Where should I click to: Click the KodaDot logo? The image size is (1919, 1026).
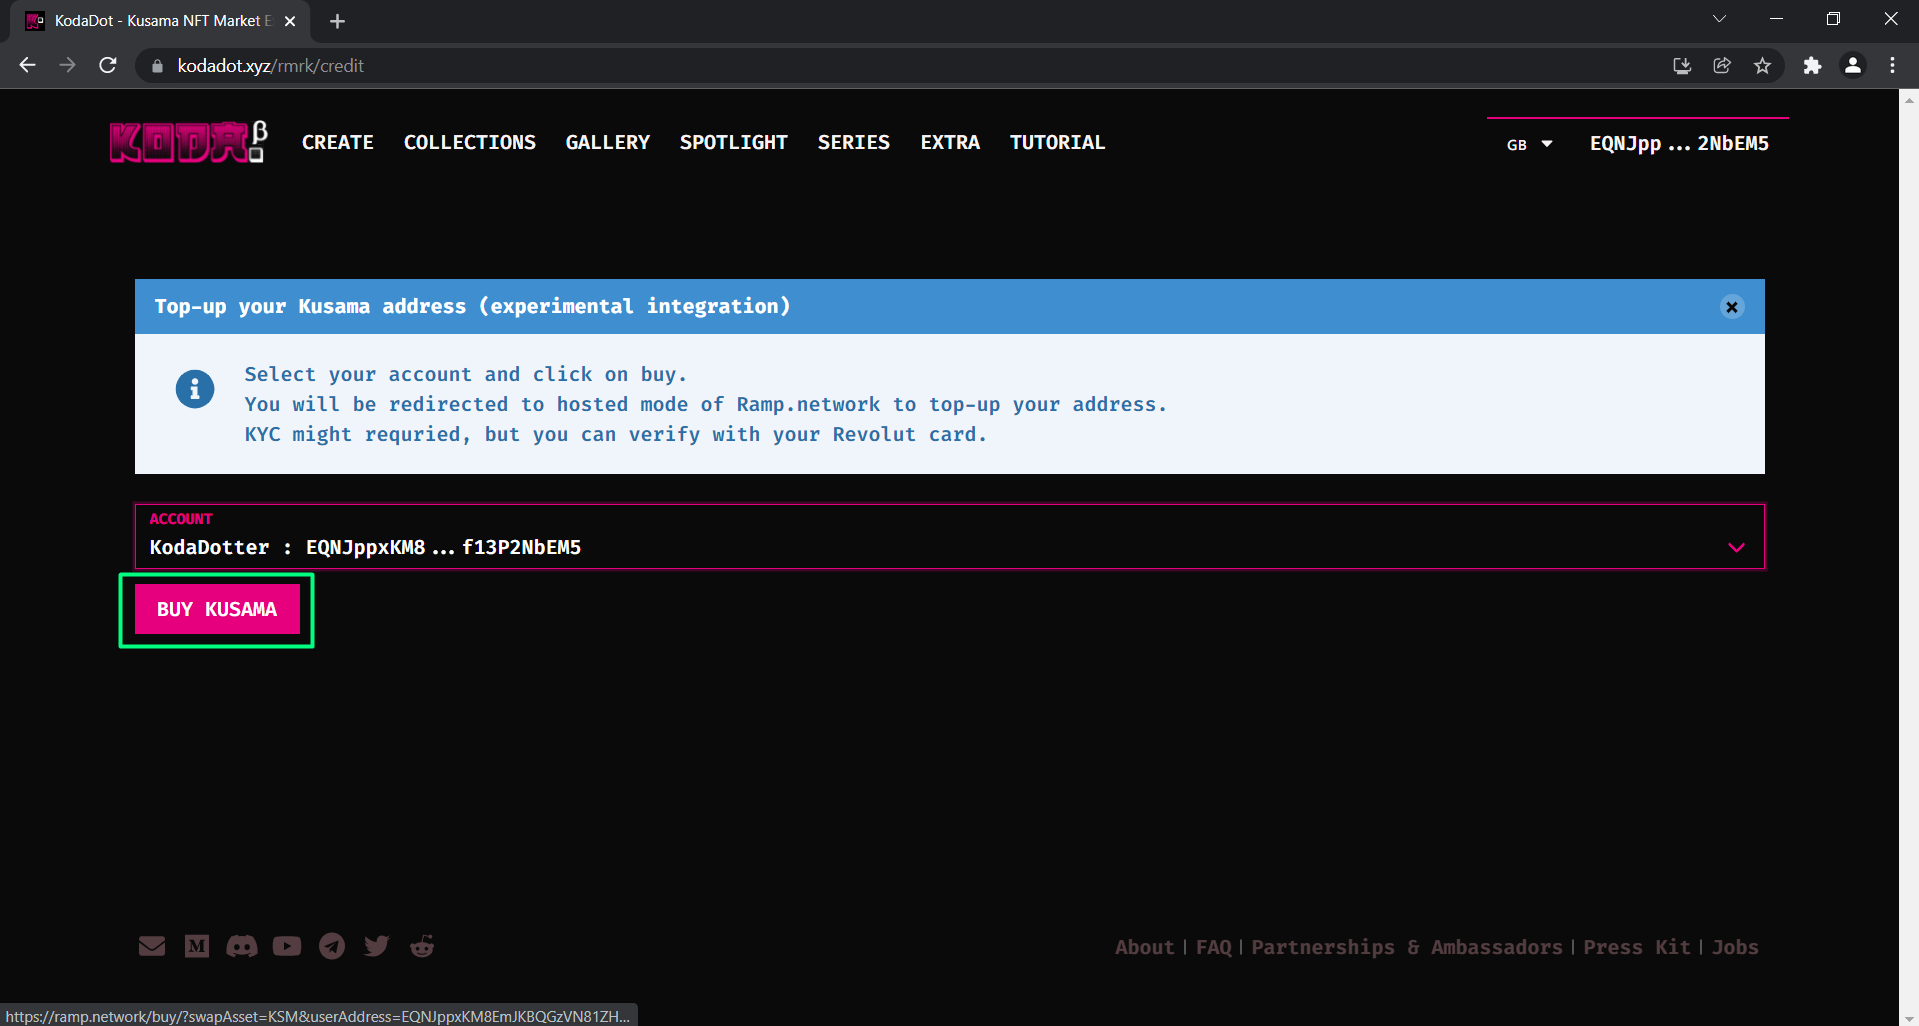(188, 142)
